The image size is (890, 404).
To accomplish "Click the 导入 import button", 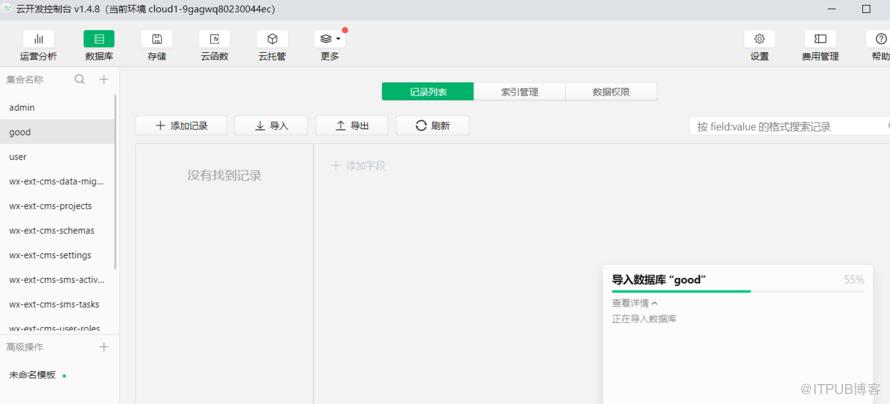I will click(x=271, y=126).
